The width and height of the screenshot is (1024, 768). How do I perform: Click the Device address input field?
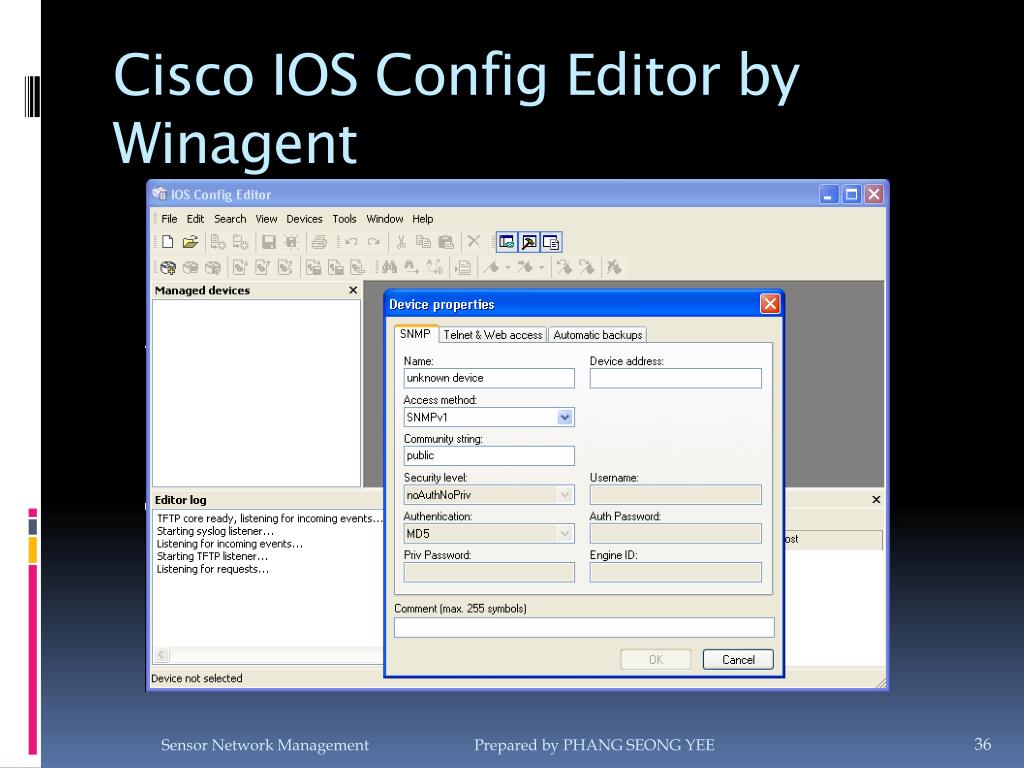coord(675,378)
